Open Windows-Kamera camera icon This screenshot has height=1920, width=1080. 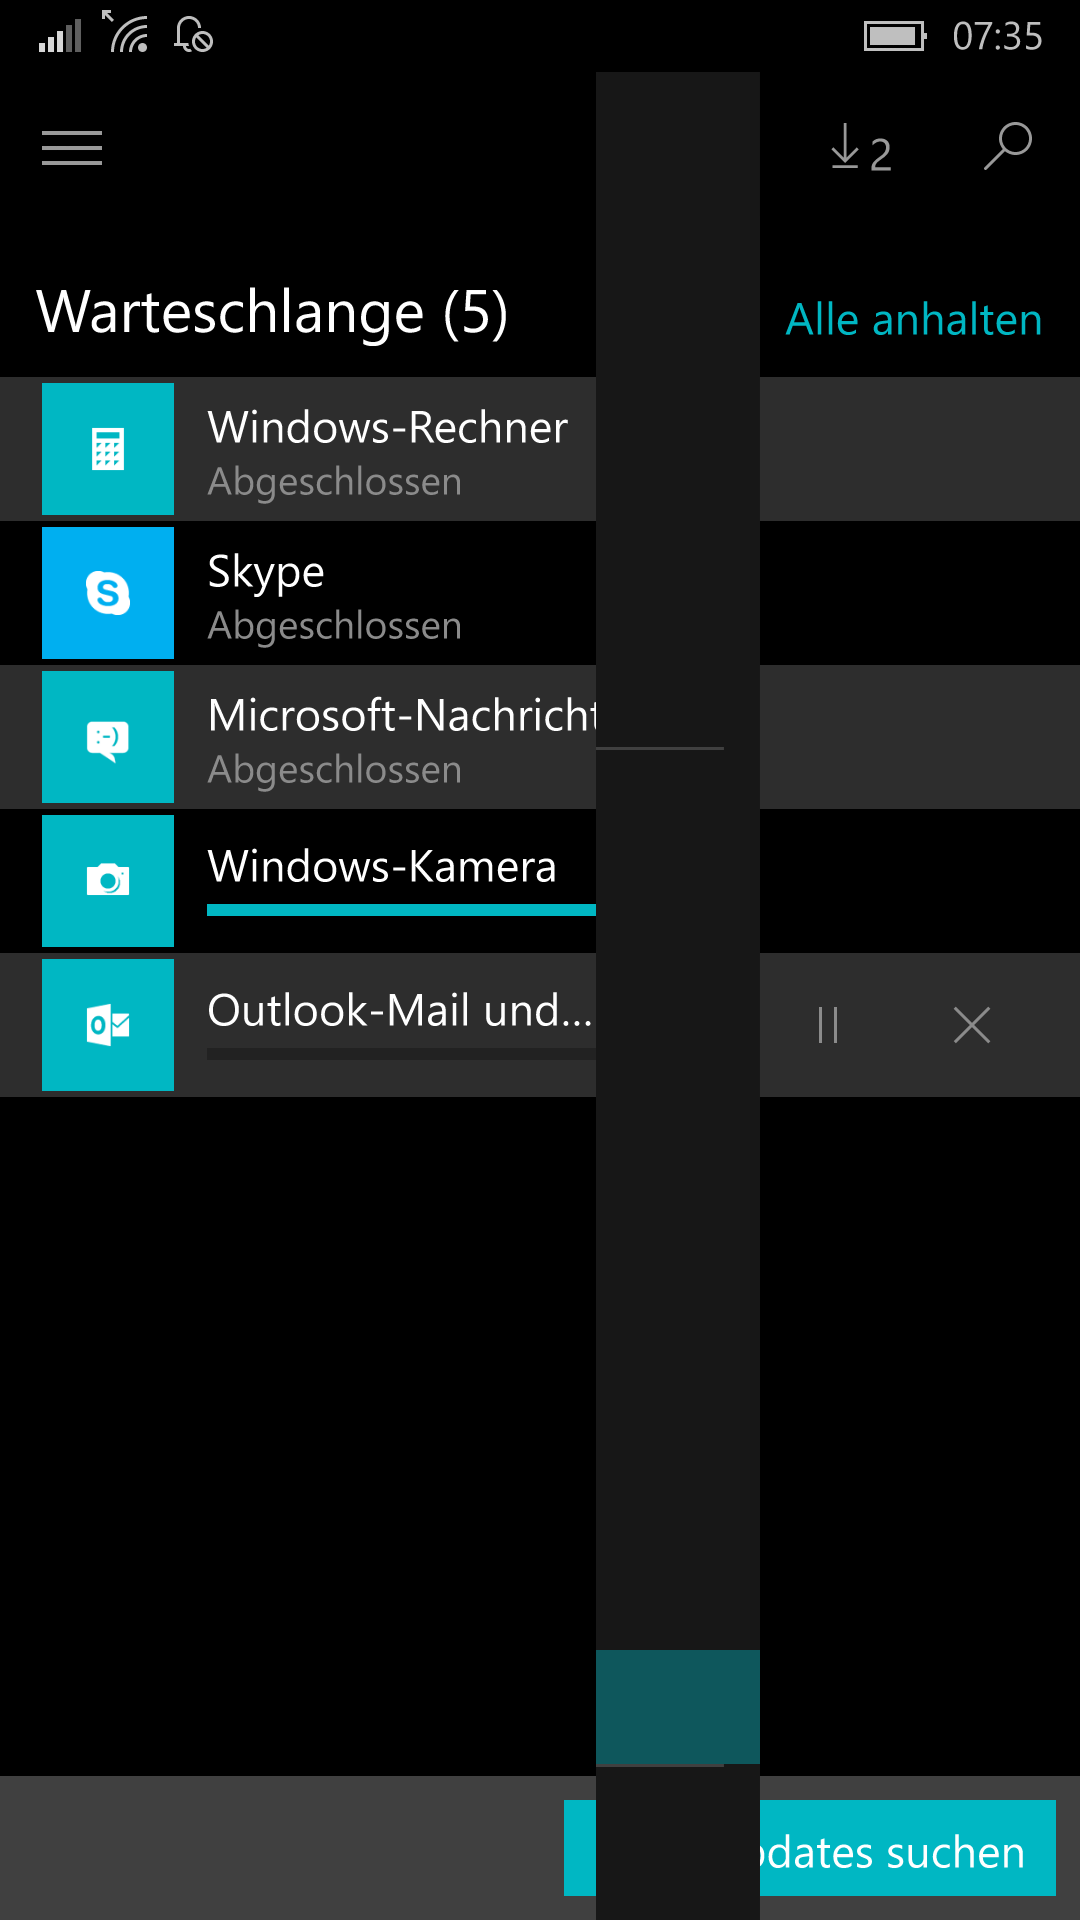tap(108, 881)
